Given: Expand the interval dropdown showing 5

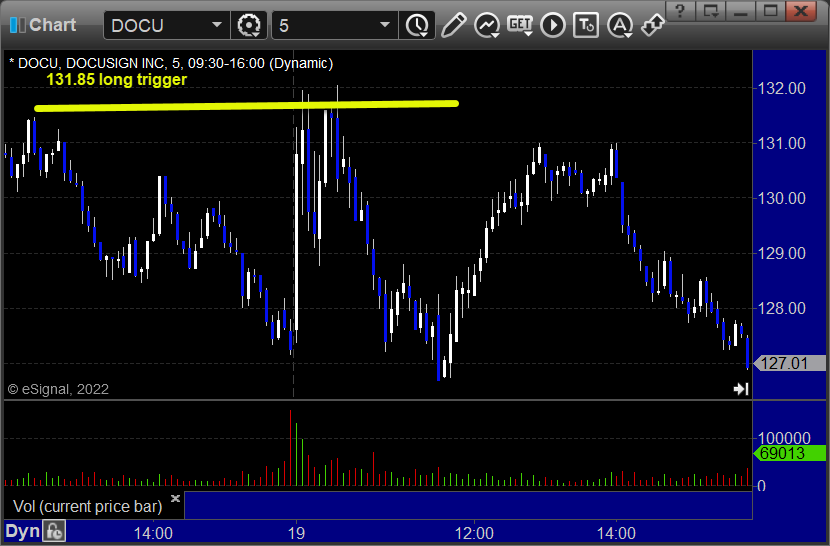Looking at the screenshot, I should pyautogui.click(x=335, y=25).
